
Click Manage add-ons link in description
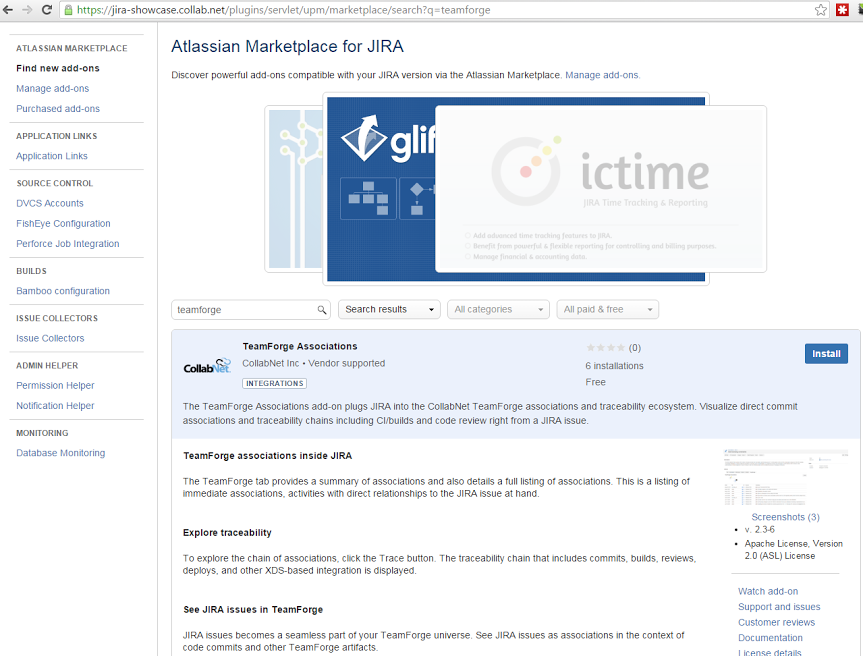click(602, 75)
